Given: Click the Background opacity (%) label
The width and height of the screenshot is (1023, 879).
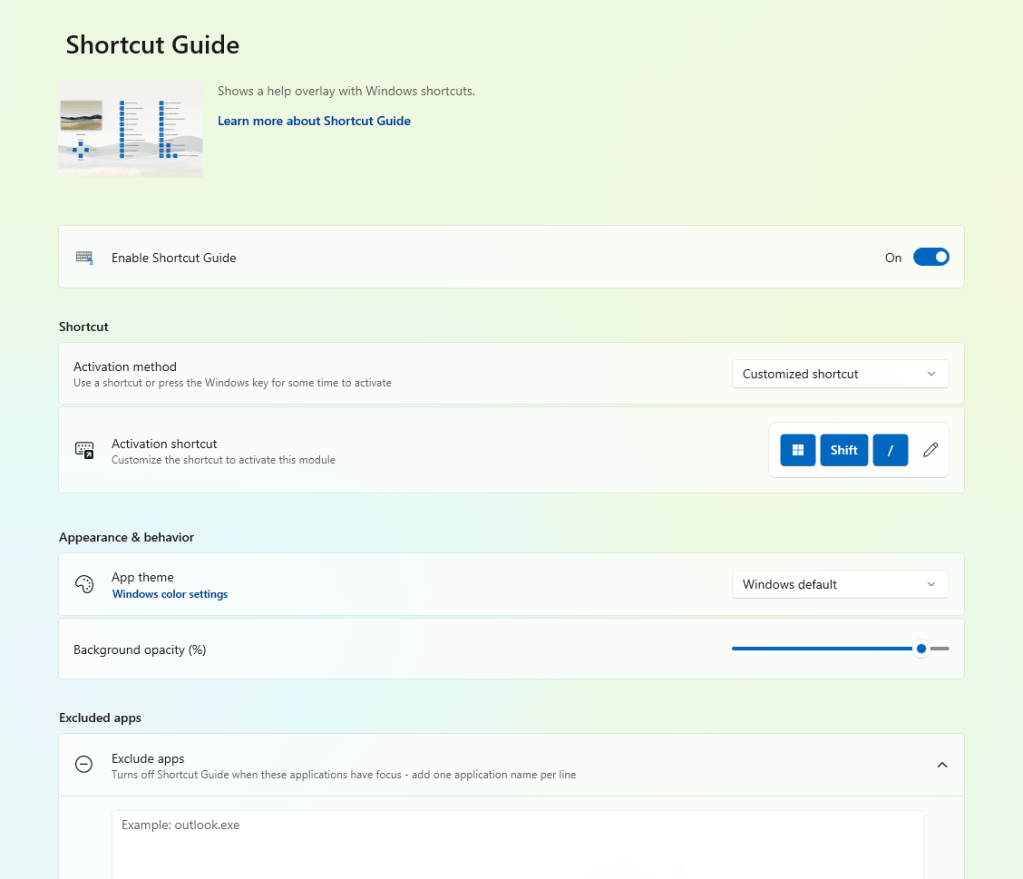Looking at the screenshot, I should click(140, 649).
